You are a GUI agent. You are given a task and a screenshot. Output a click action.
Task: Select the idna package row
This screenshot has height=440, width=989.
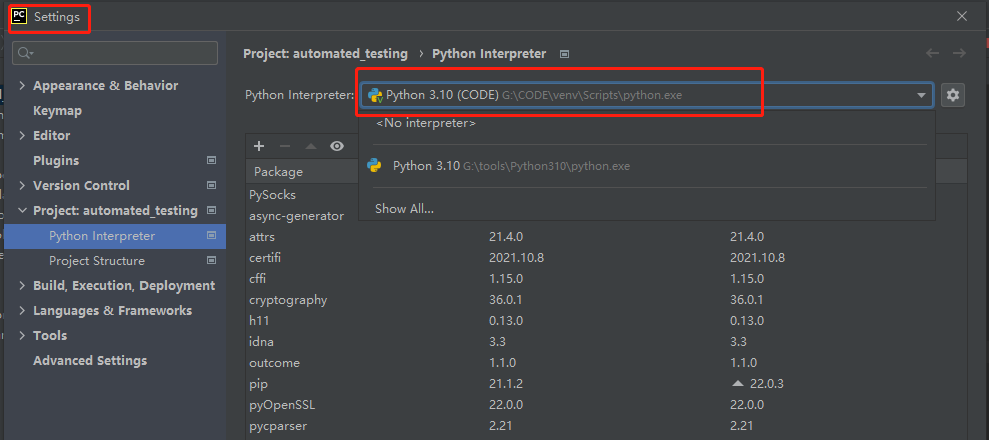click(x=606, y=342)
